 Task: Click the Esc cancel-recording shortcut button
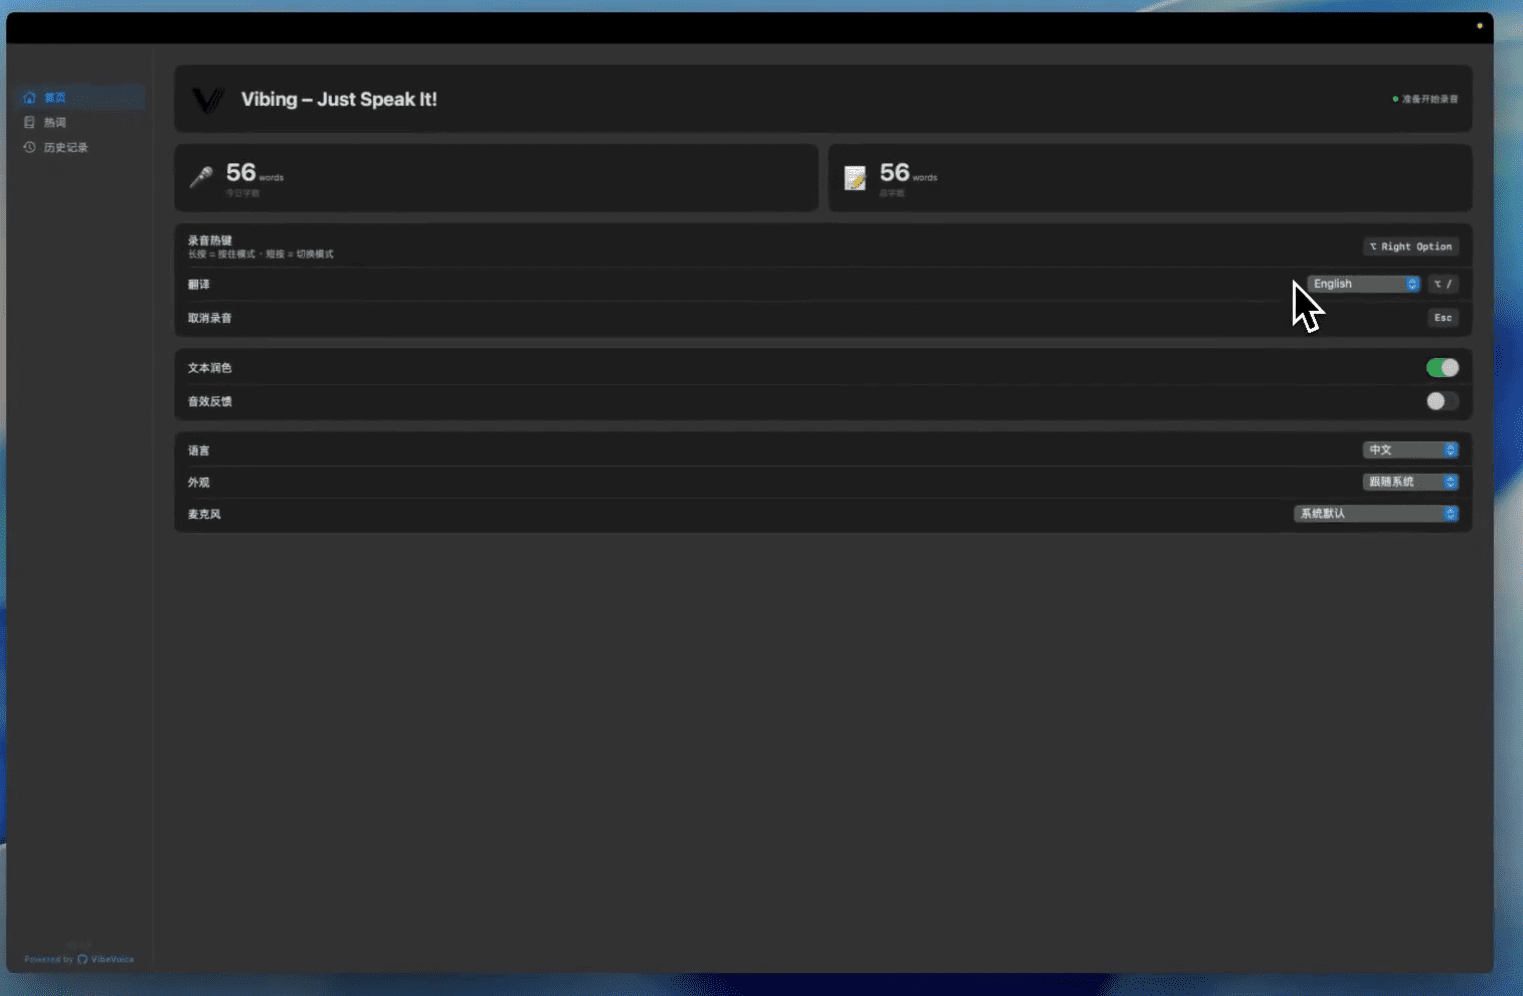point(1442,318)
